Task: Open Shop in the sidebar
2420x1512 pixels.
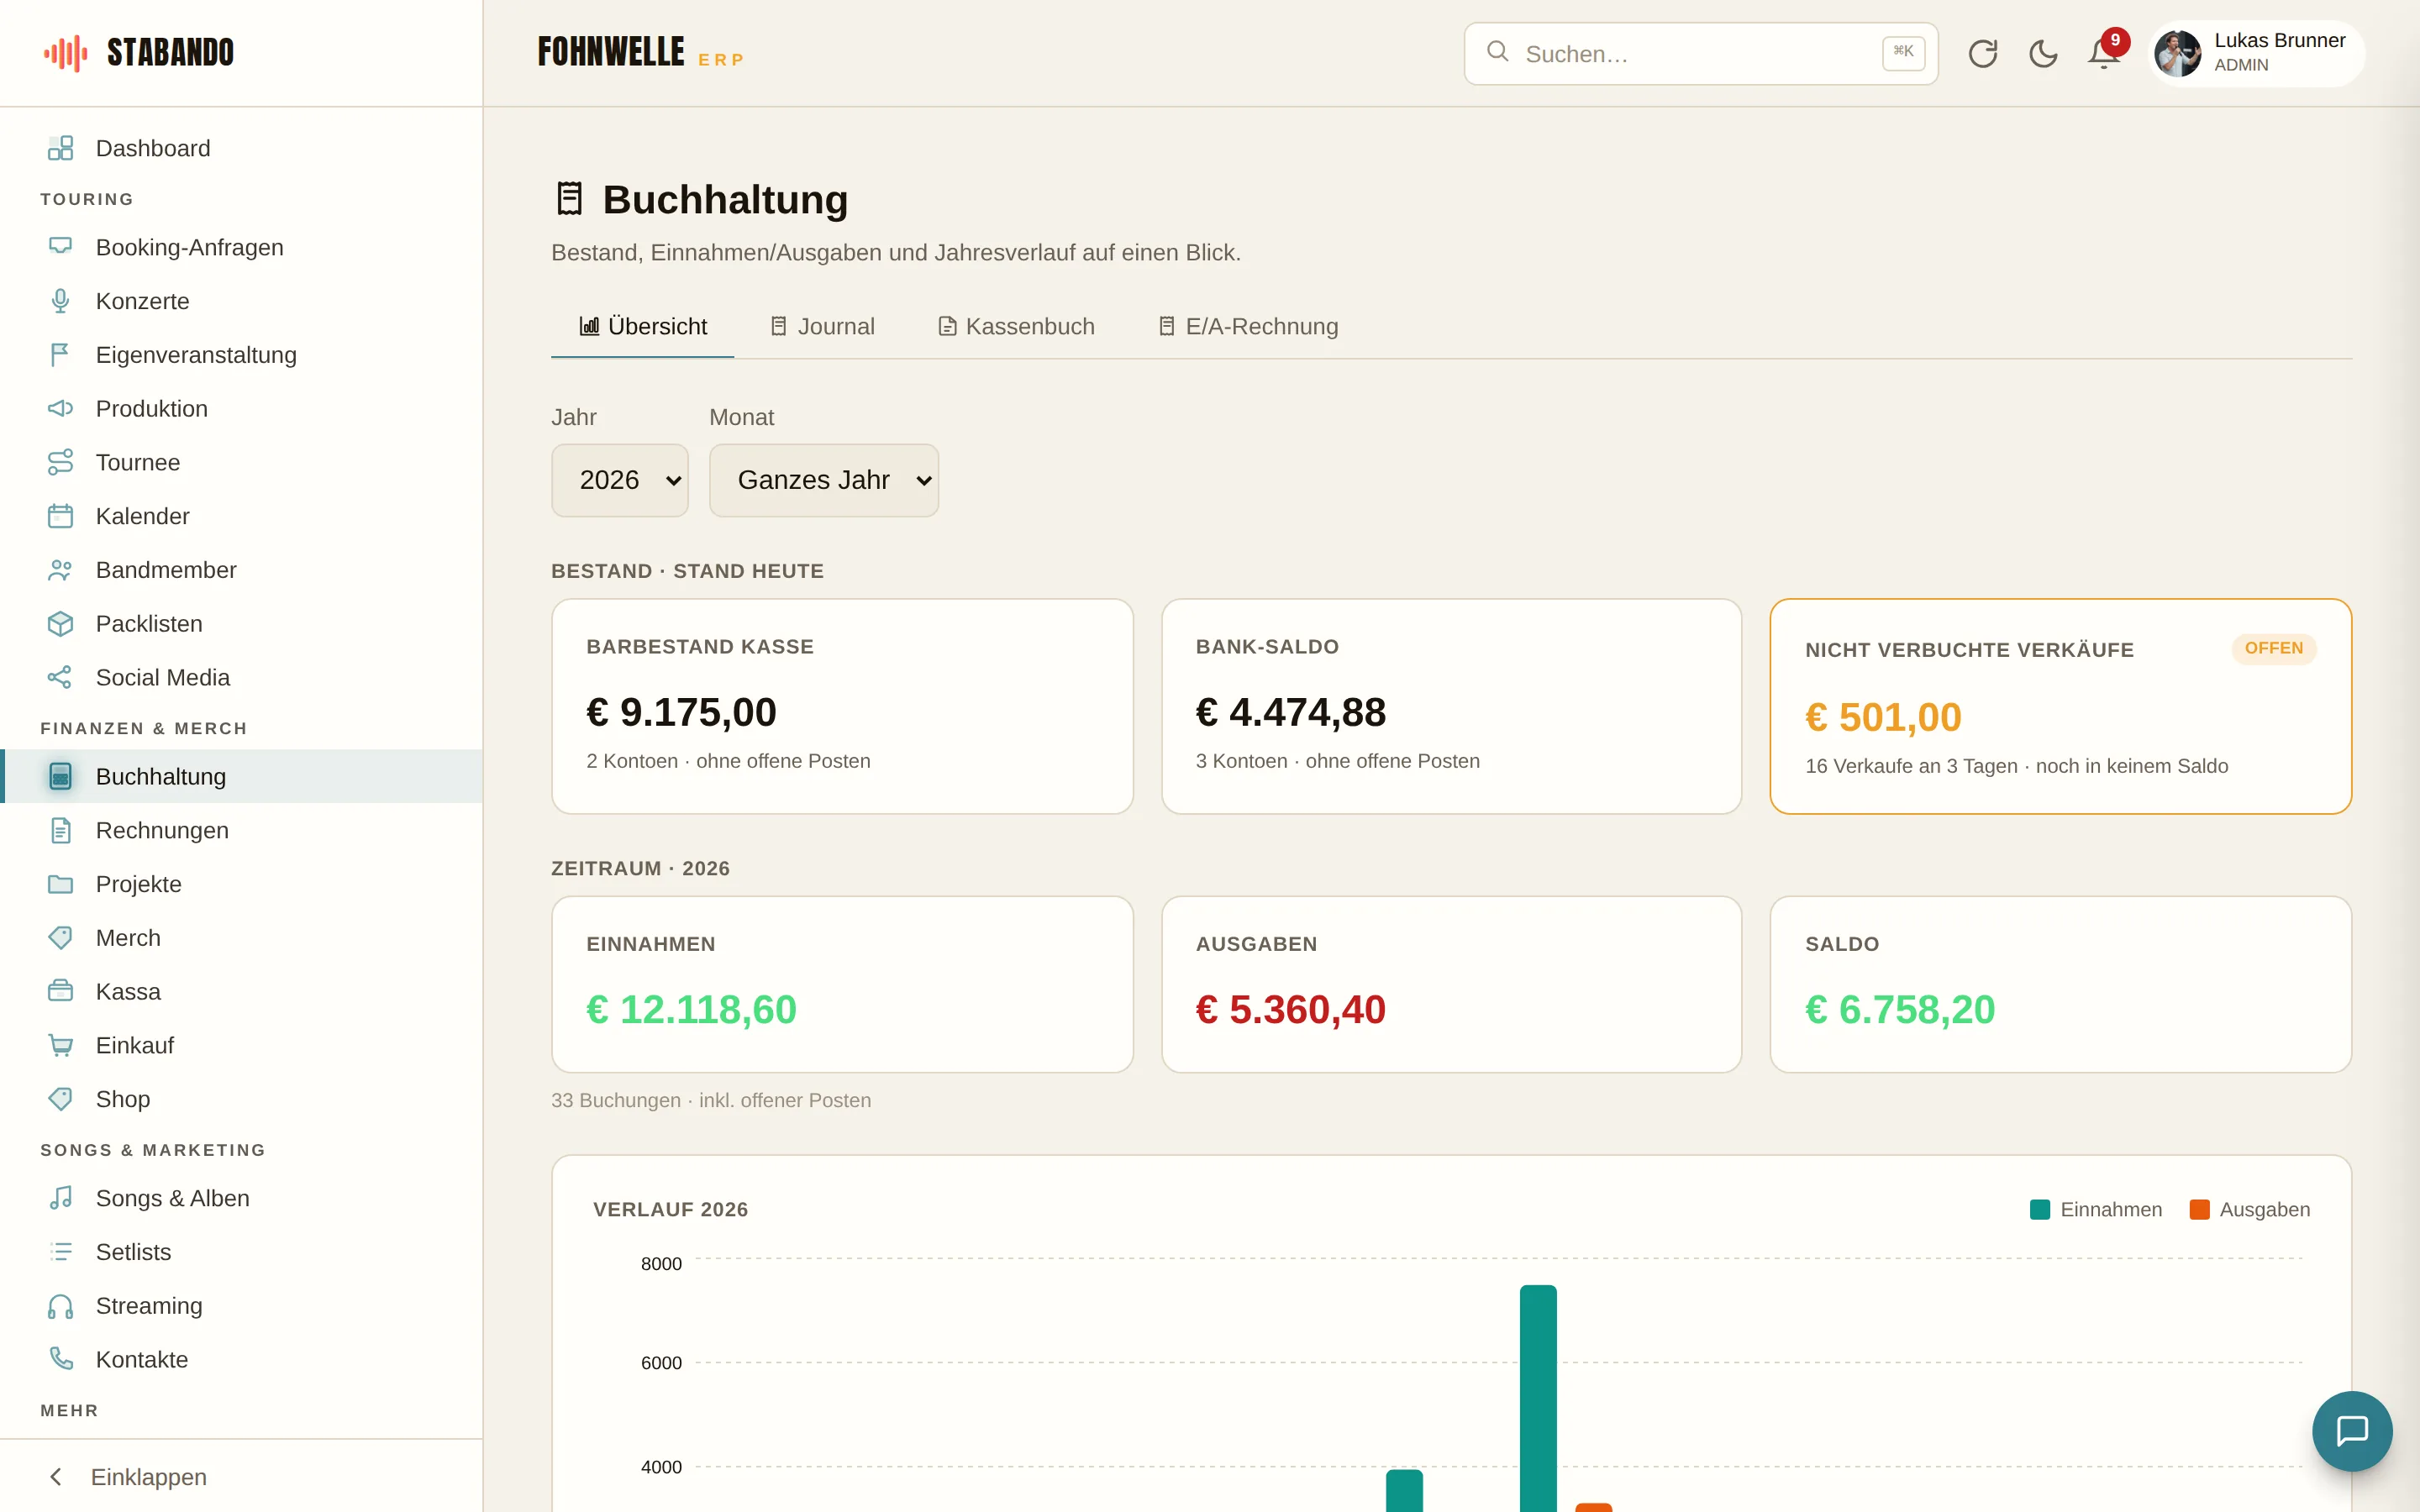Action: click(241, 1099)
